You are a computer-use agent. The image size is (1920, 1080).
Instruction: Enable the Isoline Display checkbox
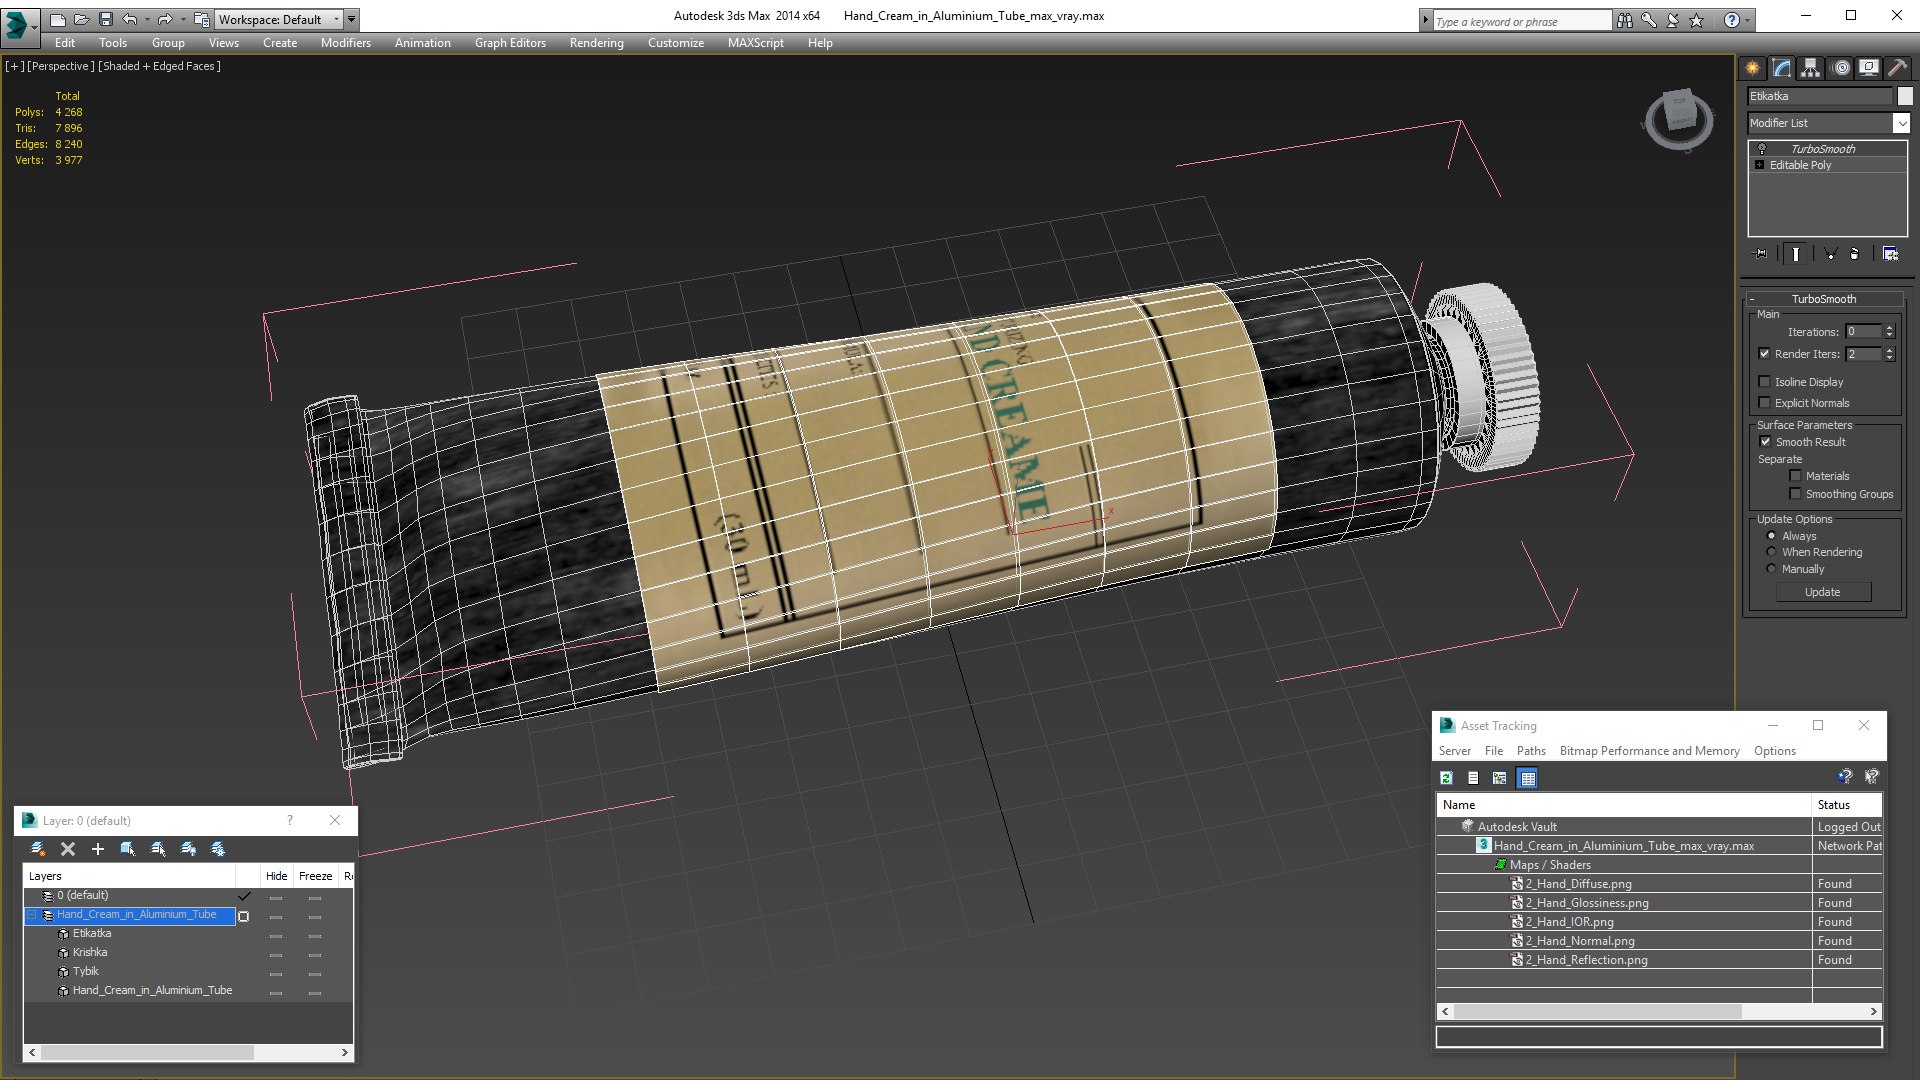(x=1765, y=382)
